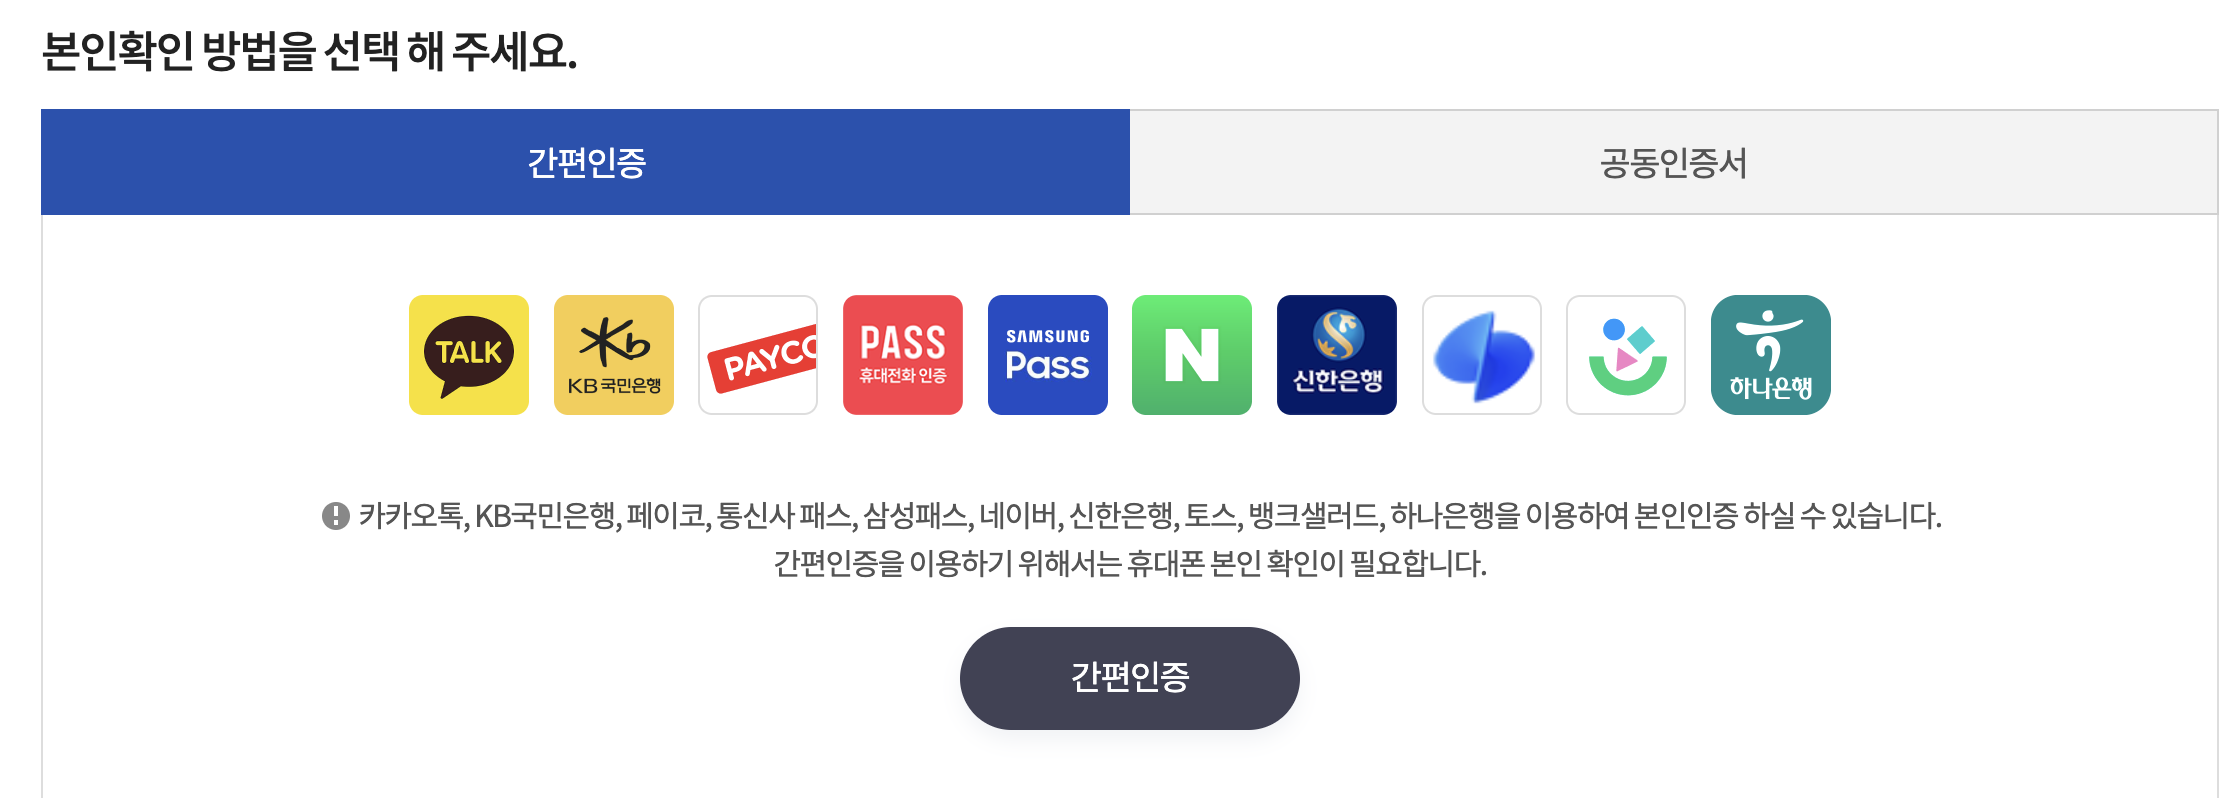Select the blue Toss icon
Viewport: 2232px width, 798px height.
pos(1482,355)
